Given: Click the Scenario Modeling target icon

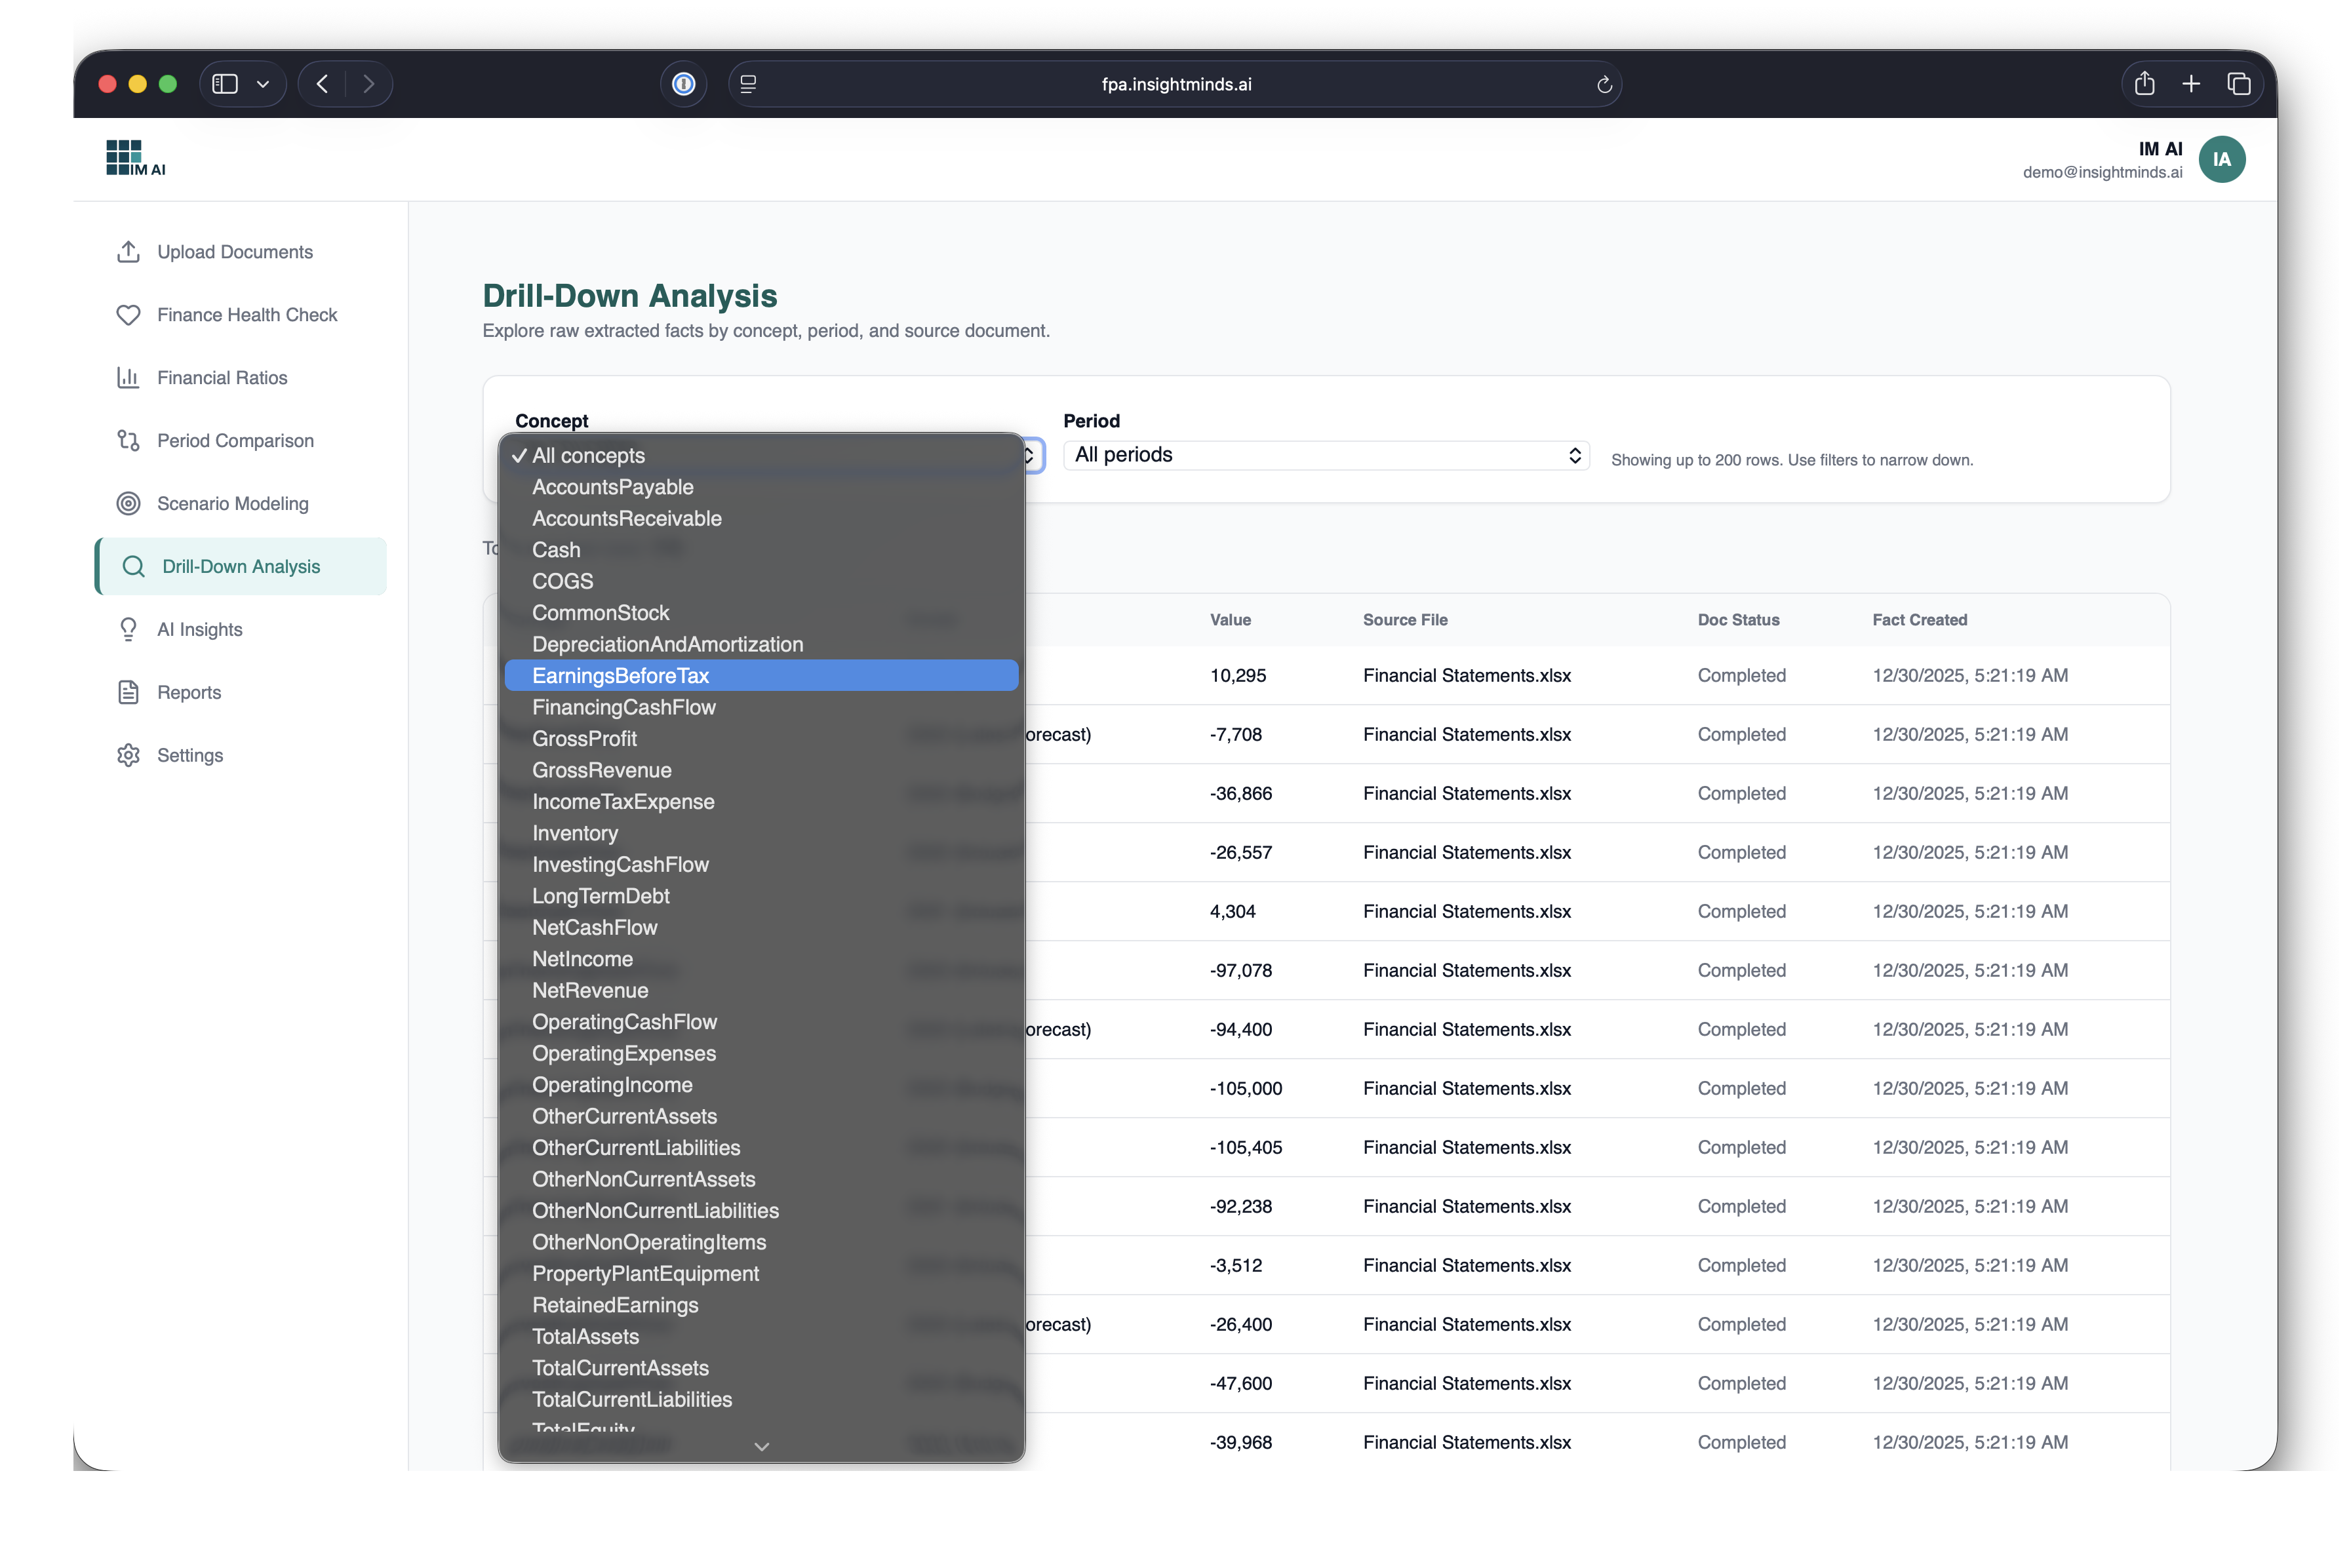Looking at the screenshot, I should (x=128, y=504).
